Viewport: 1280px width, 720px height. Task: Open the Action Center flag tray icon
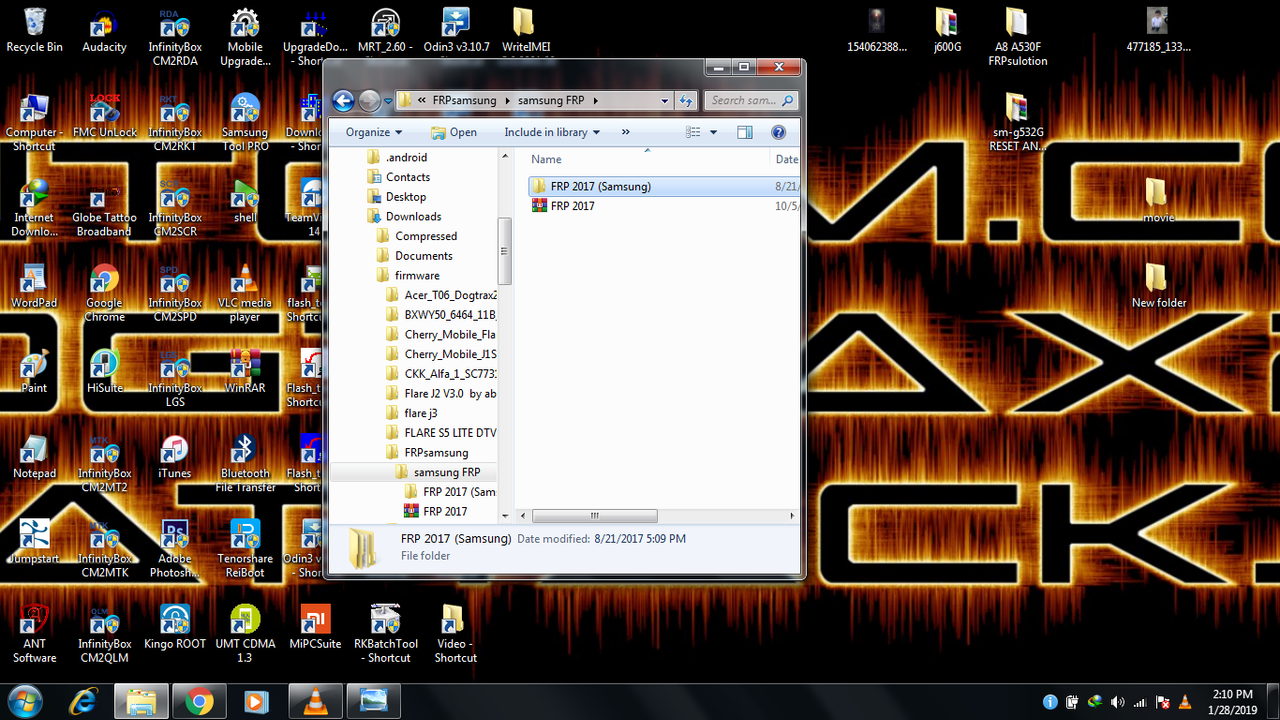click(1163, 702)
